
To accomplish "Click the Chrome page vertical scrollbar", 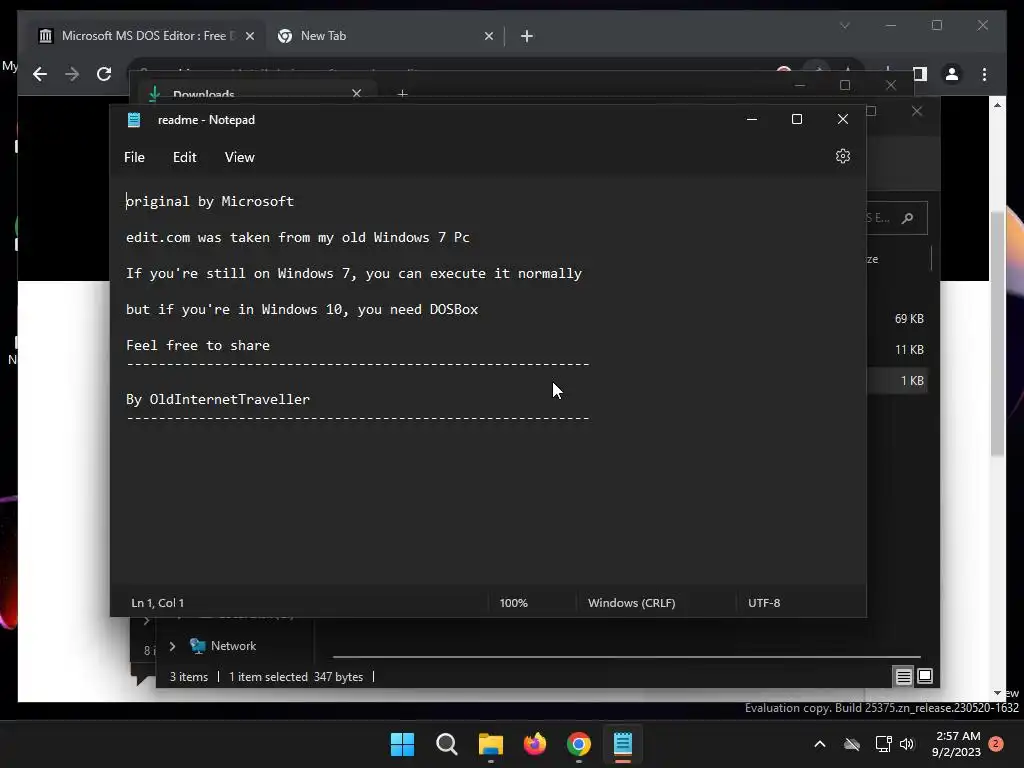I will (997, 333).
